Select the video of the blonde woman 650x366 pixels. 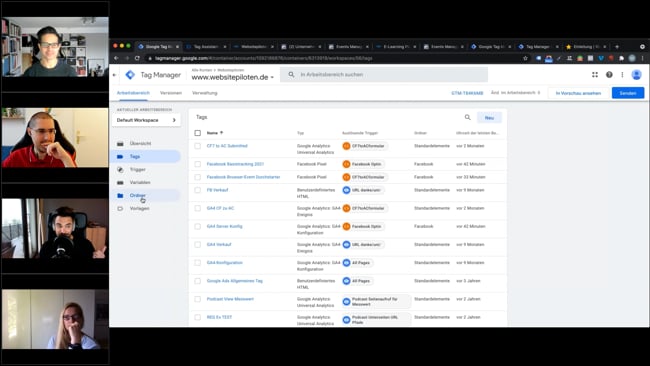(55, 319)
